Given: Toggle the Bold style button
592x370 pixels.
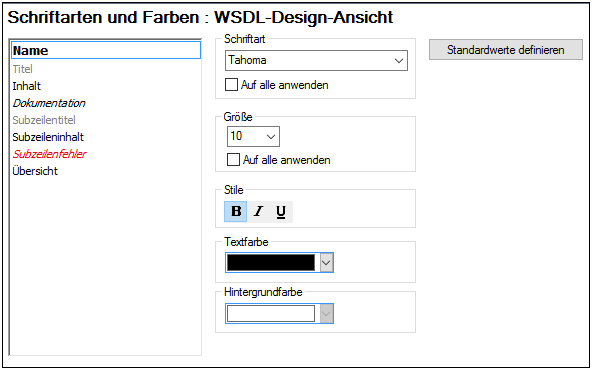Looking at the screenshot, I should point(236,211).
